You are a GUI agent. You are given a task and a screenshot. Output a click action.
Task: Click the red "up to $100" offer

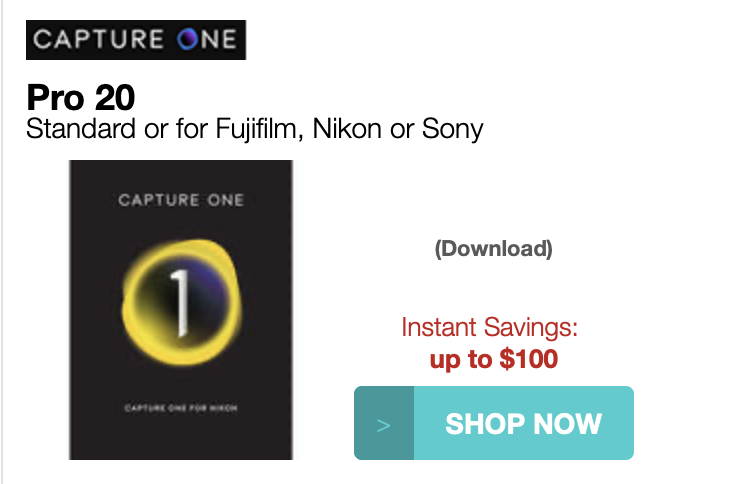pos(493,358)
